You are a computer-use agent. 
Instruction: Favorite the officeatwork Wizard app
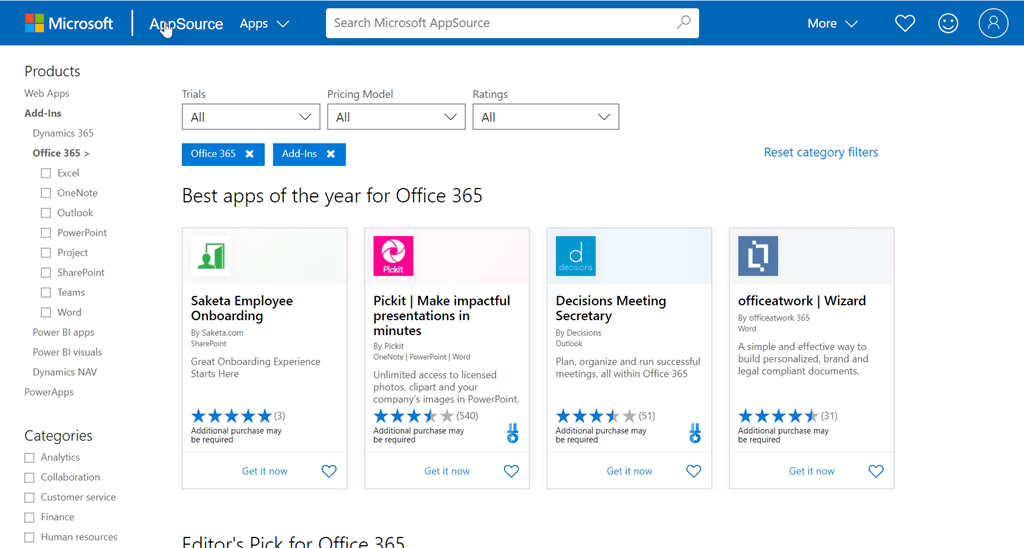click(876, 471)
